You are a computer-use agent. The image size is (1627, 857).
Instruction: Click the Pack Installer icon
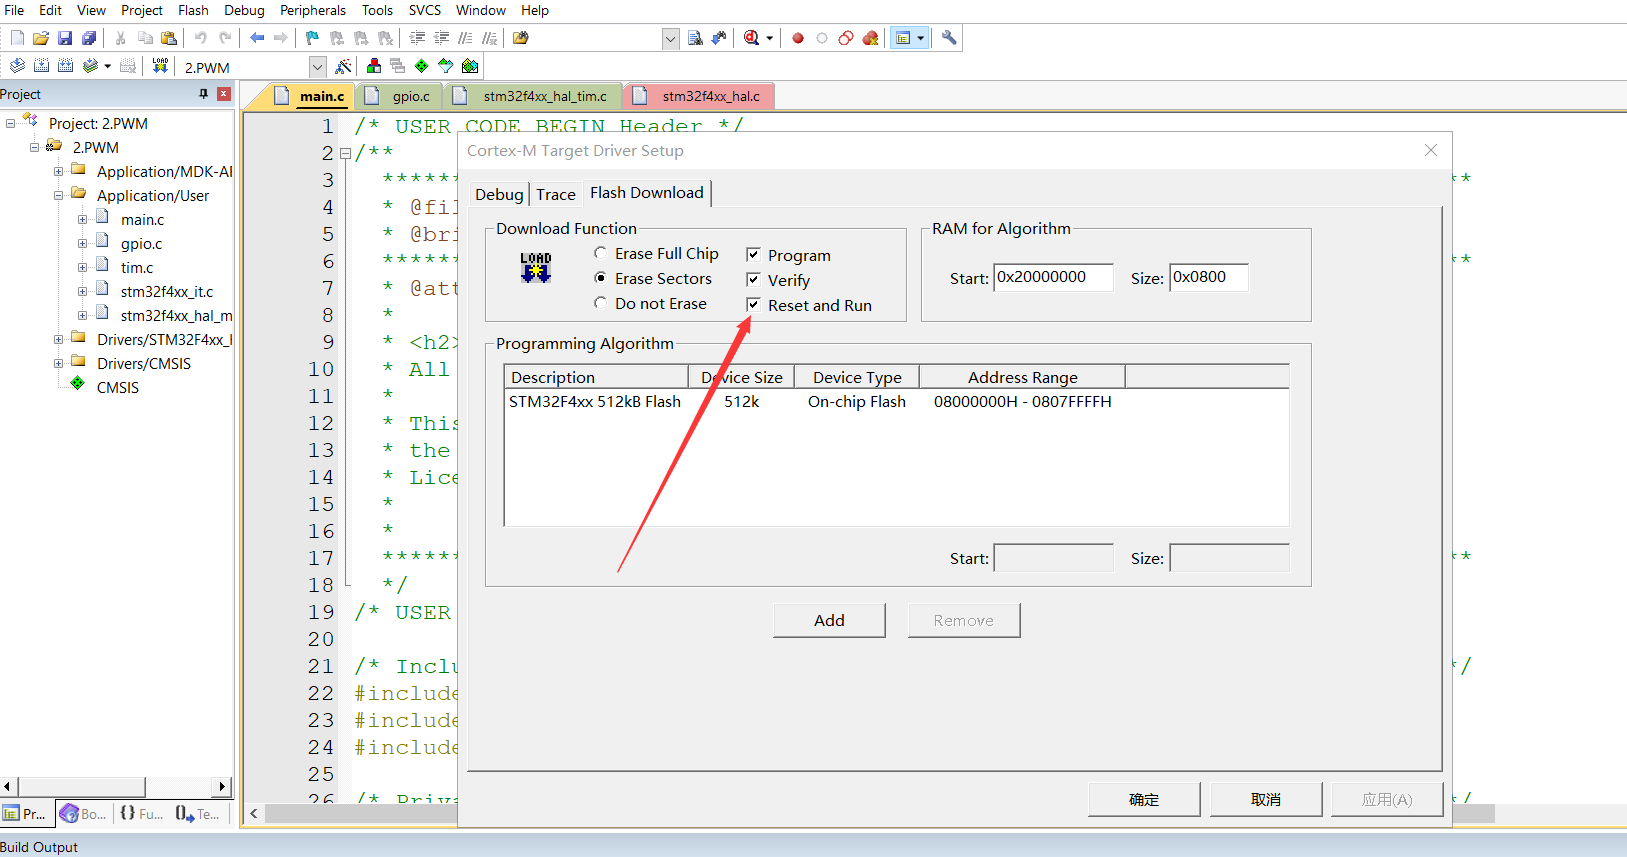(x=469, y=66)
